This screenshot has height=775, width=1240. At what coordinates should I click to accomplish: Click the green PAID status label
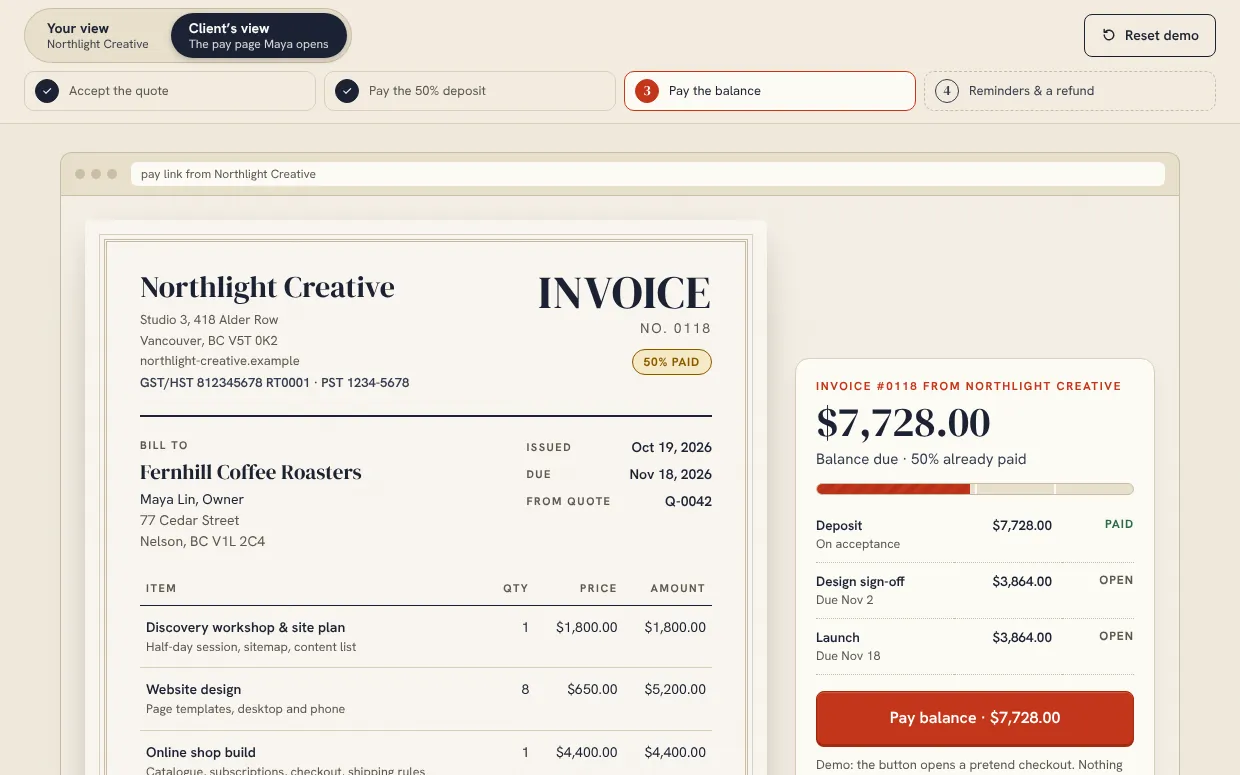tap(1119, 524)
